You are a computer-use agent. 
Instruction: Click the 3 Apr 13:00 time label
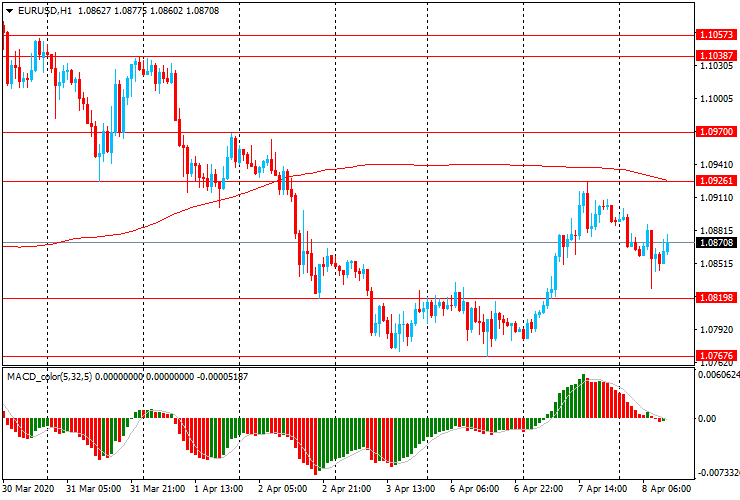[410, 489]
